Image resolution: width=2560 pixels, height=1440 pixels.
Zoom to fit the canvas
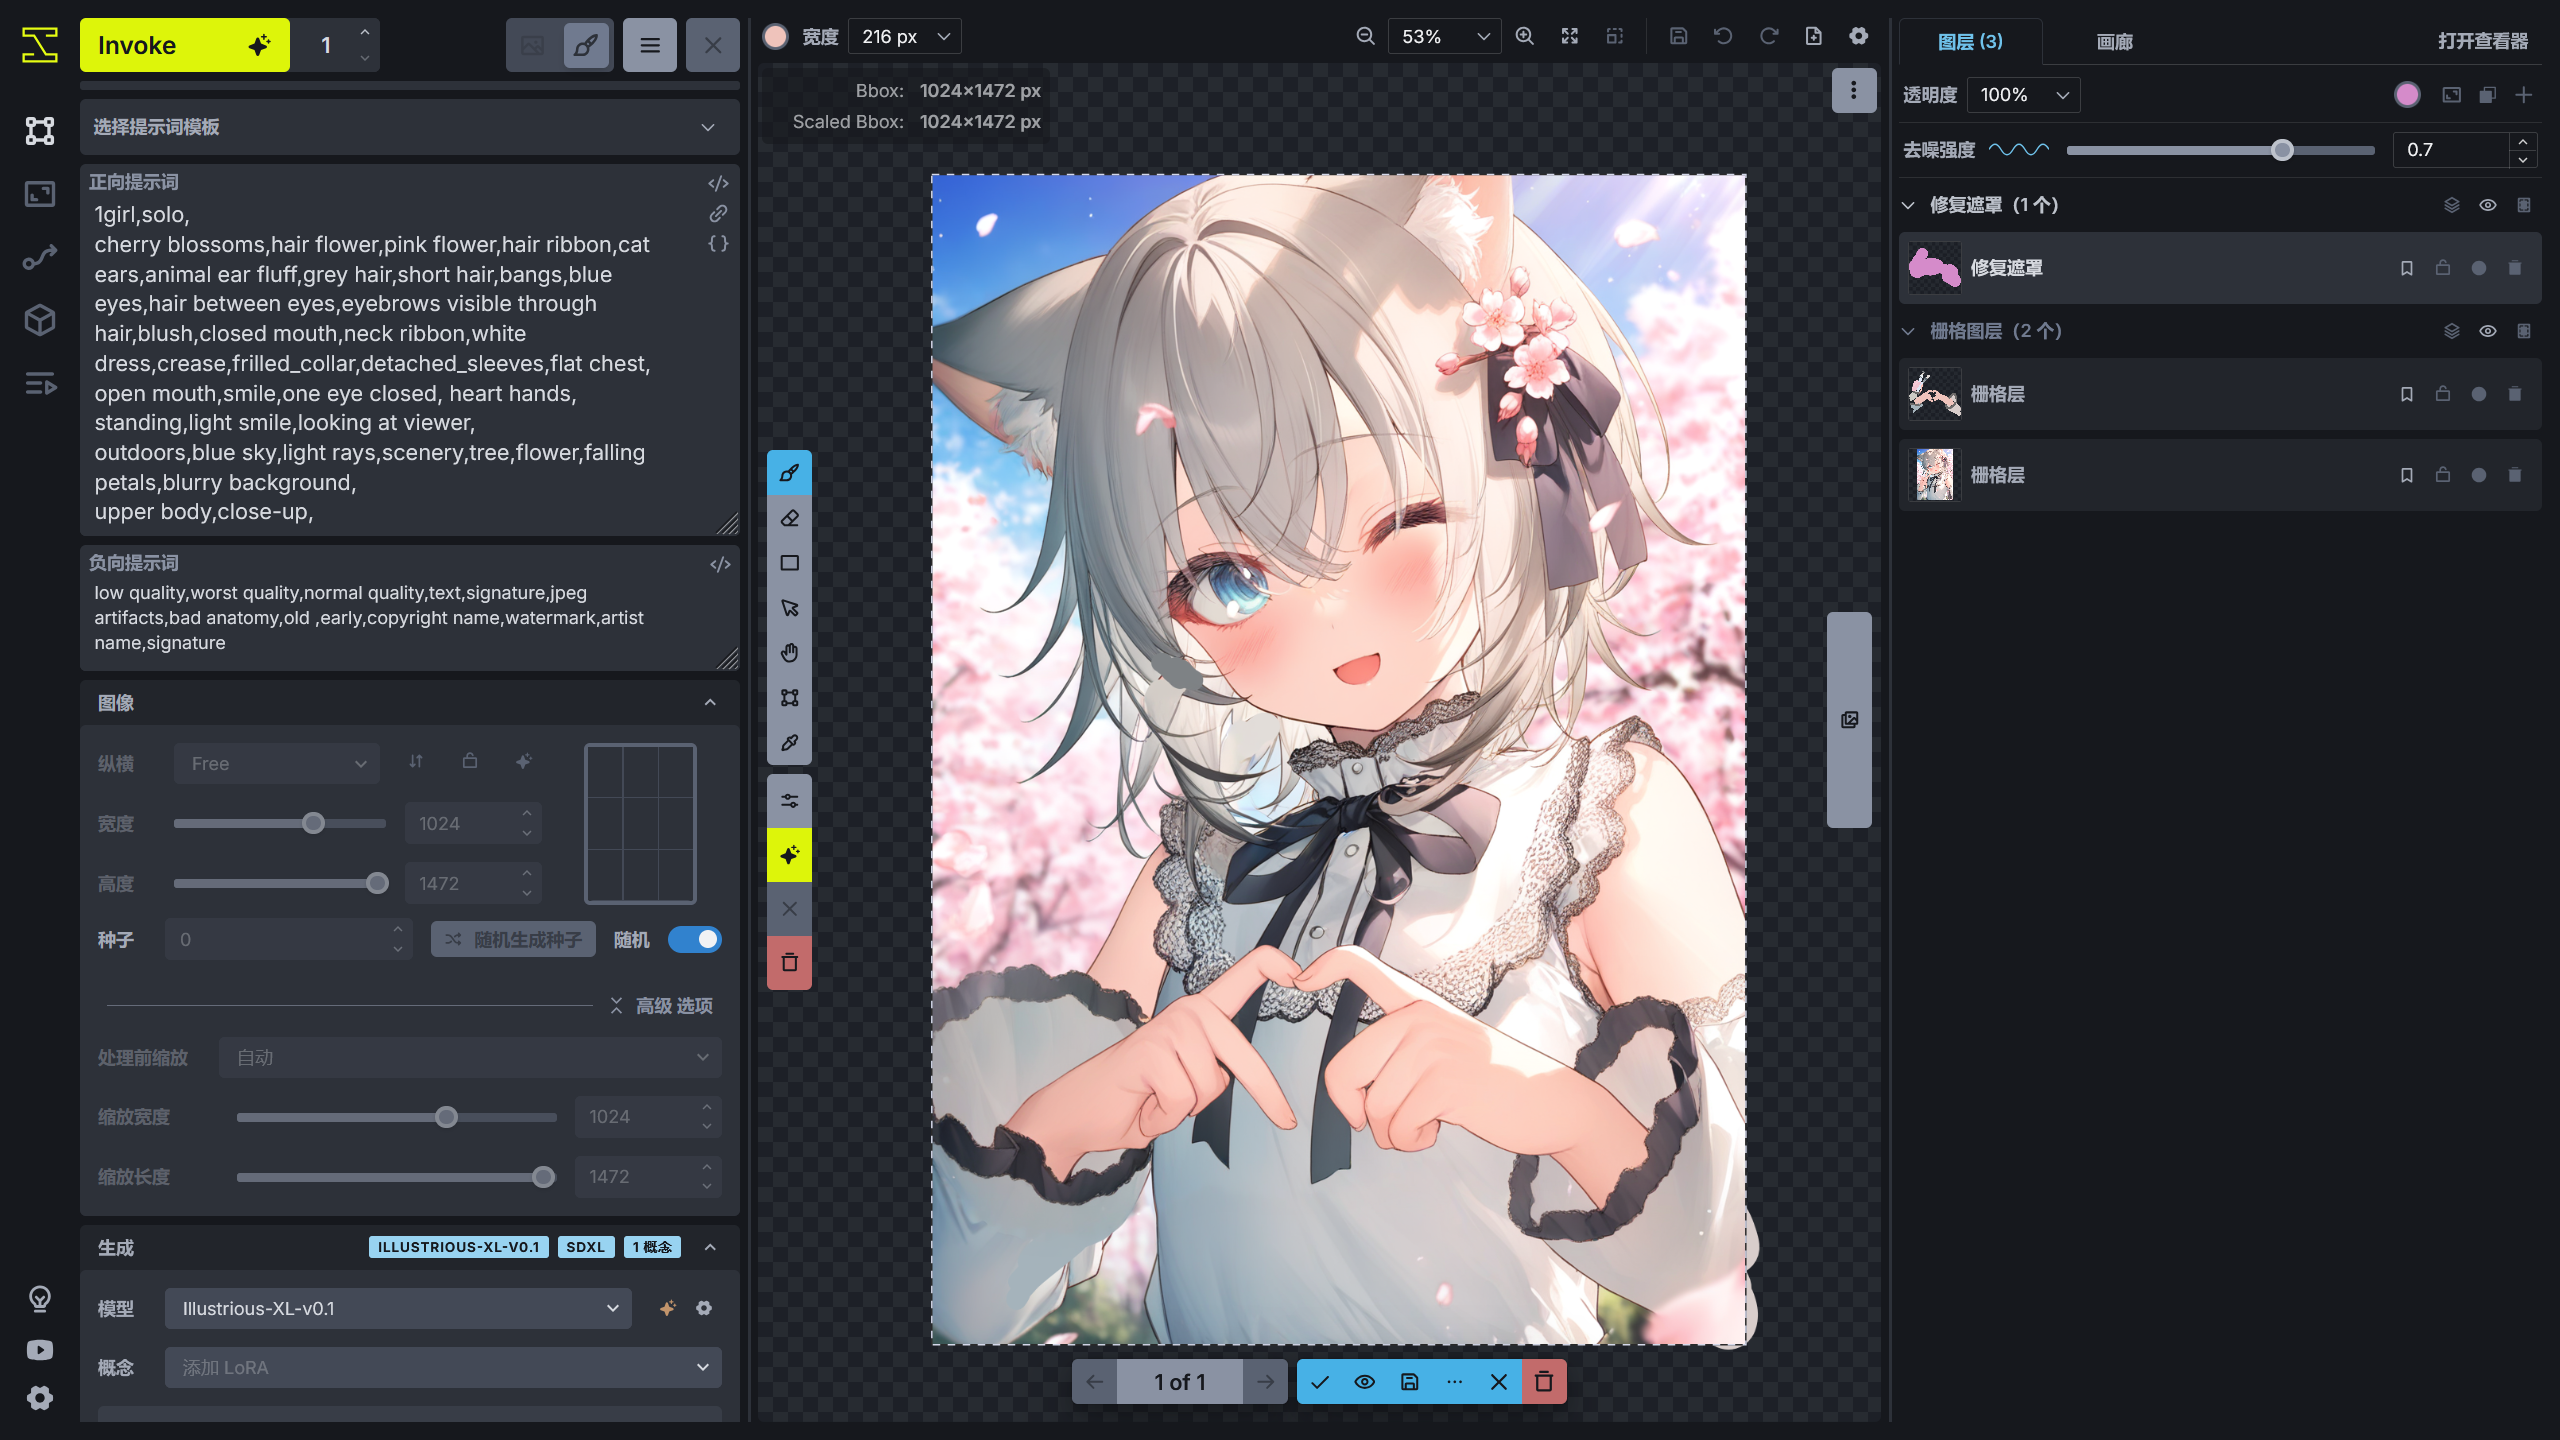(1569, 35)
